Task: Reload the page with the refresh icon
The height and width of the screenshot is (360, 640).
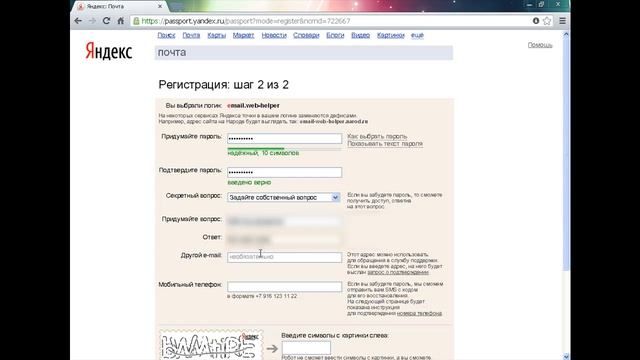Action: coord(106,21)
